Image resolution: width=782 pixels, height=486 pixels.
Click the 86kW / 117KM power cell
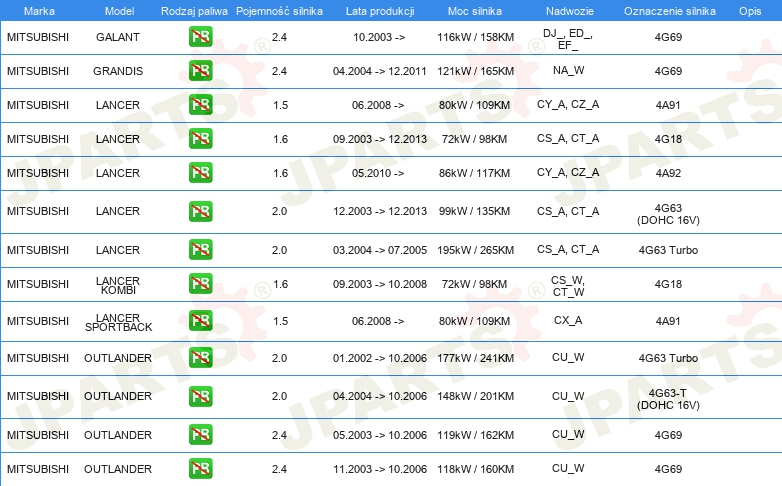(x=474, y=173)
